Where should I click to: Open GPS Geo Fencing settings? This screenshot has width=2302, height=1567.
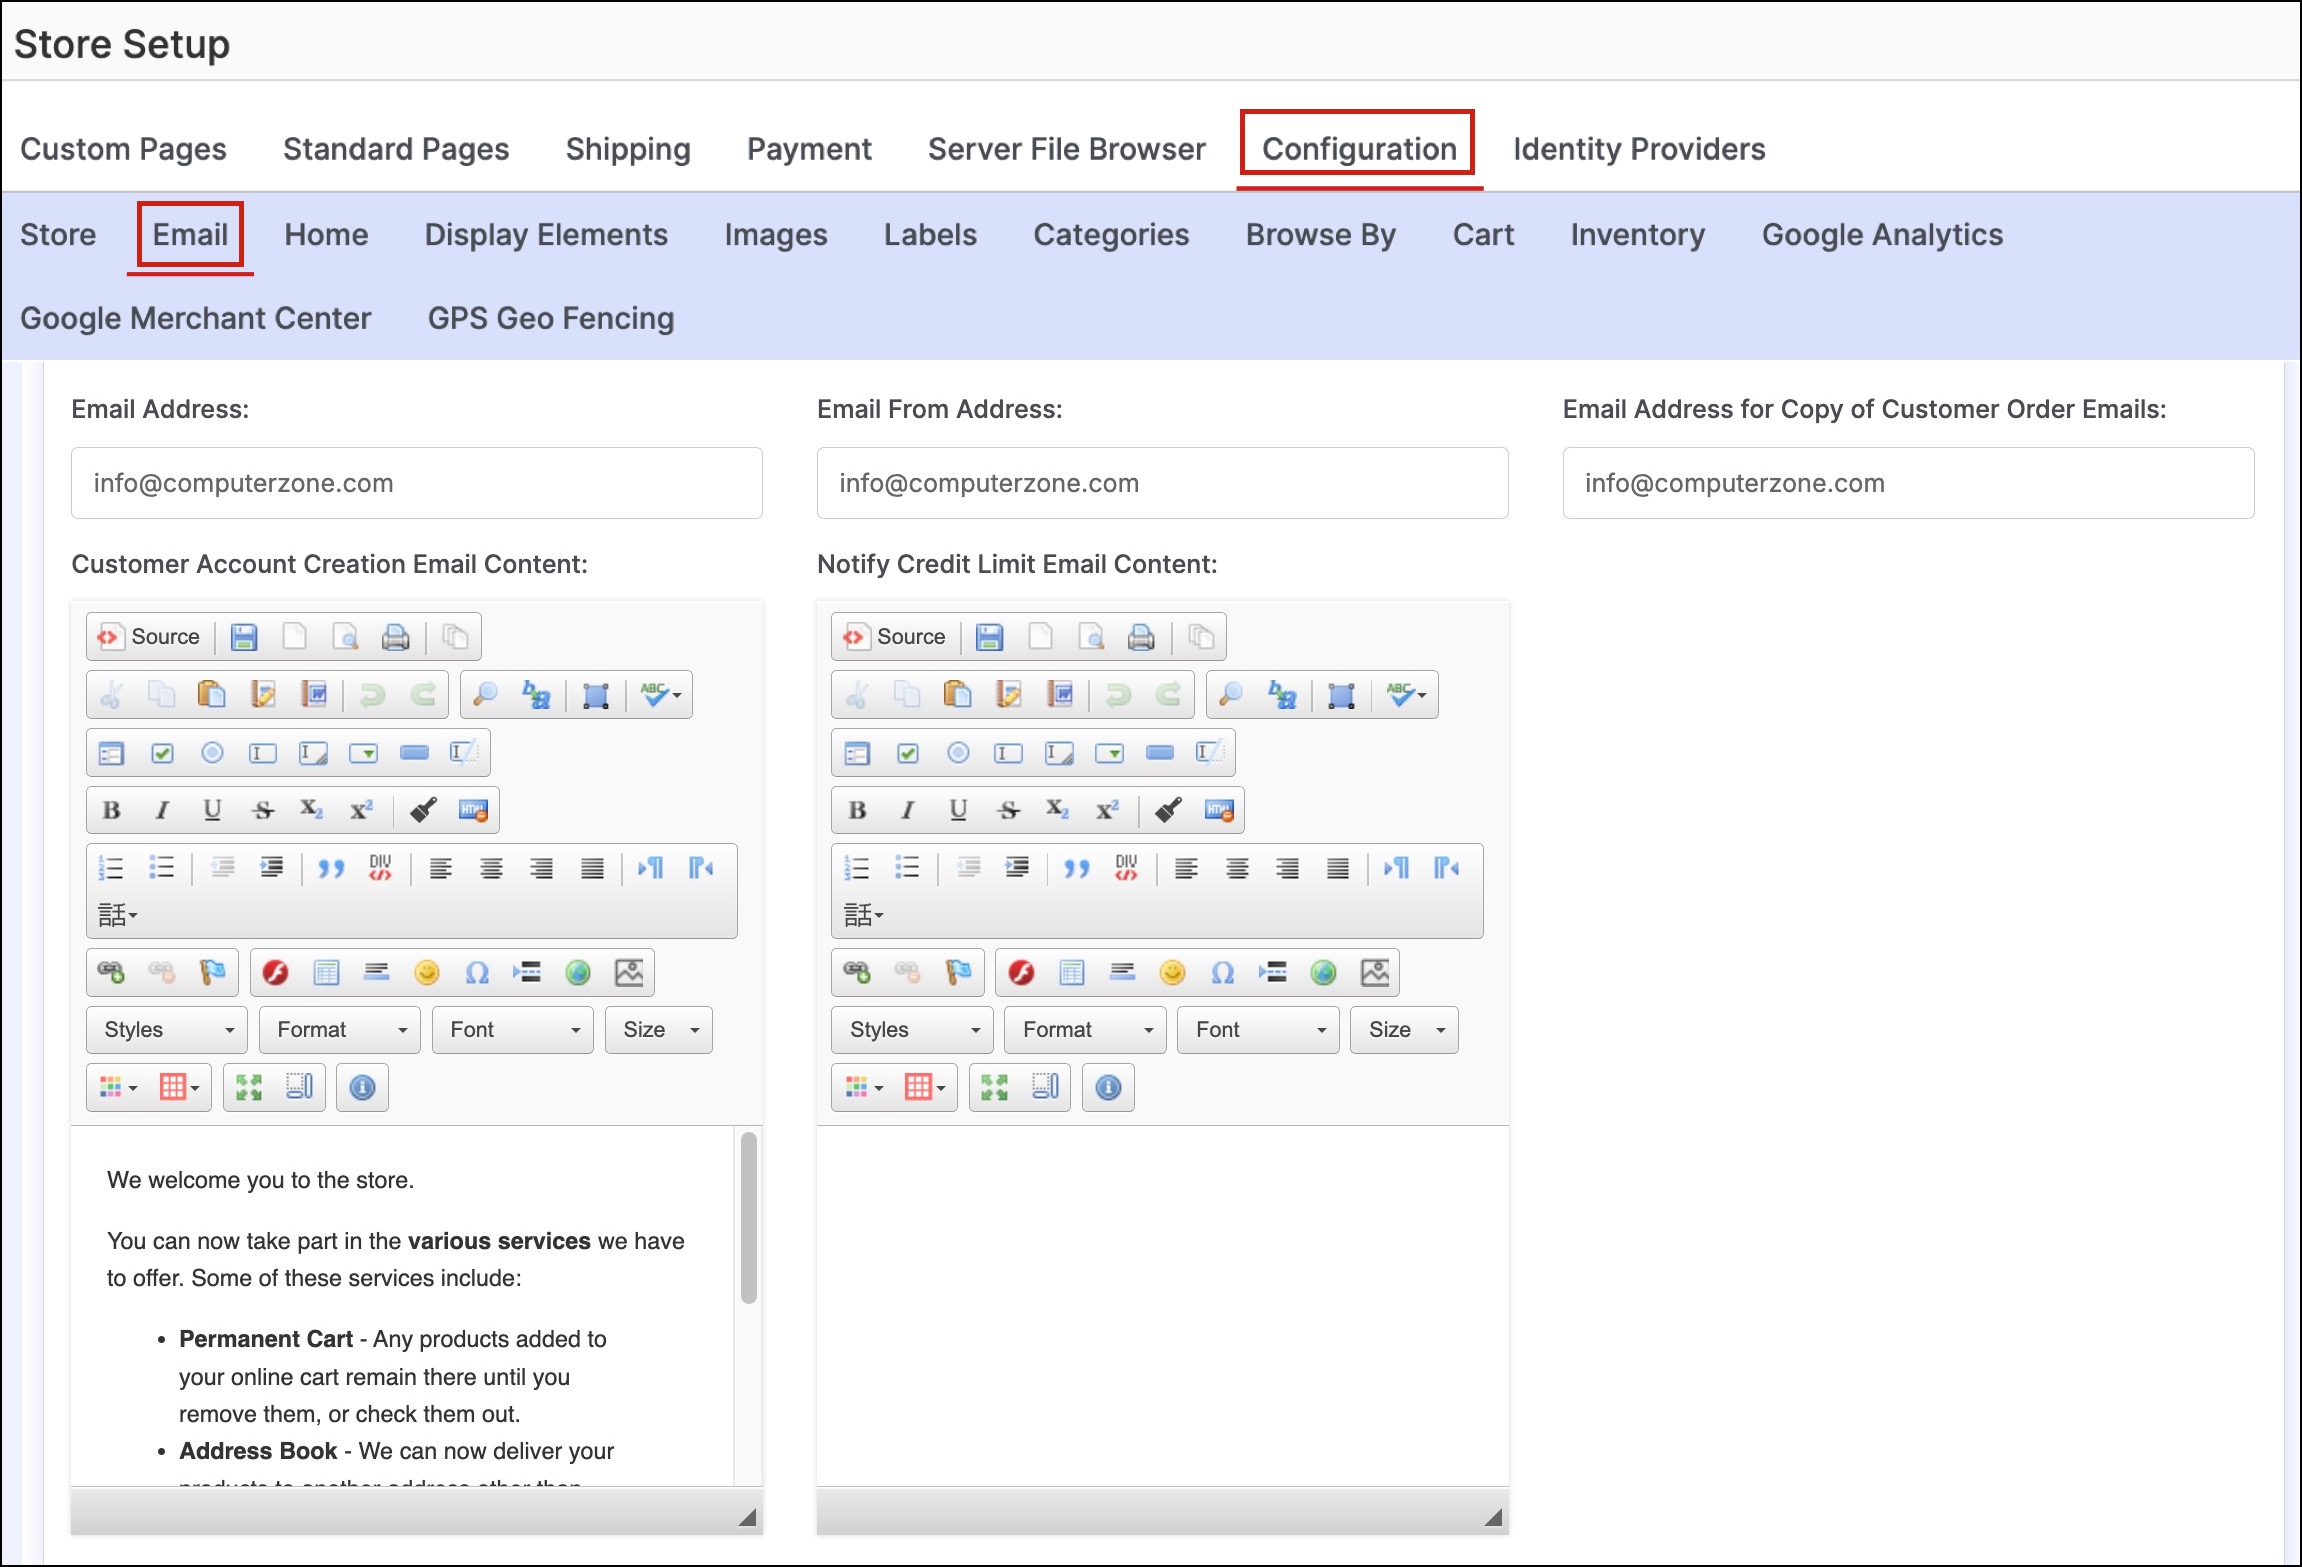[550, 318]
